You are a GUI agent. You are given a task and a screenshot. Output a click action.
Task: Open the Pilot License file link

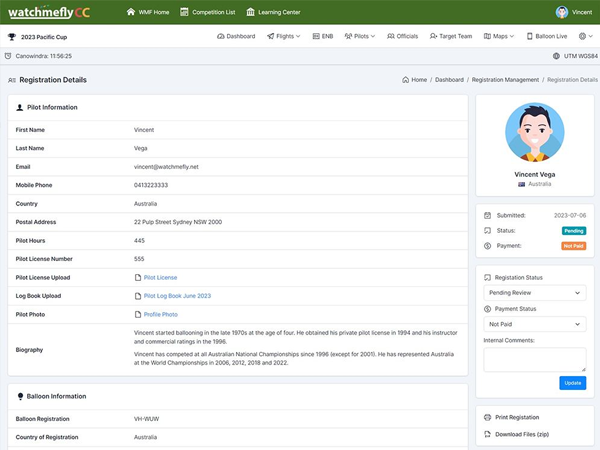point(160,278)
